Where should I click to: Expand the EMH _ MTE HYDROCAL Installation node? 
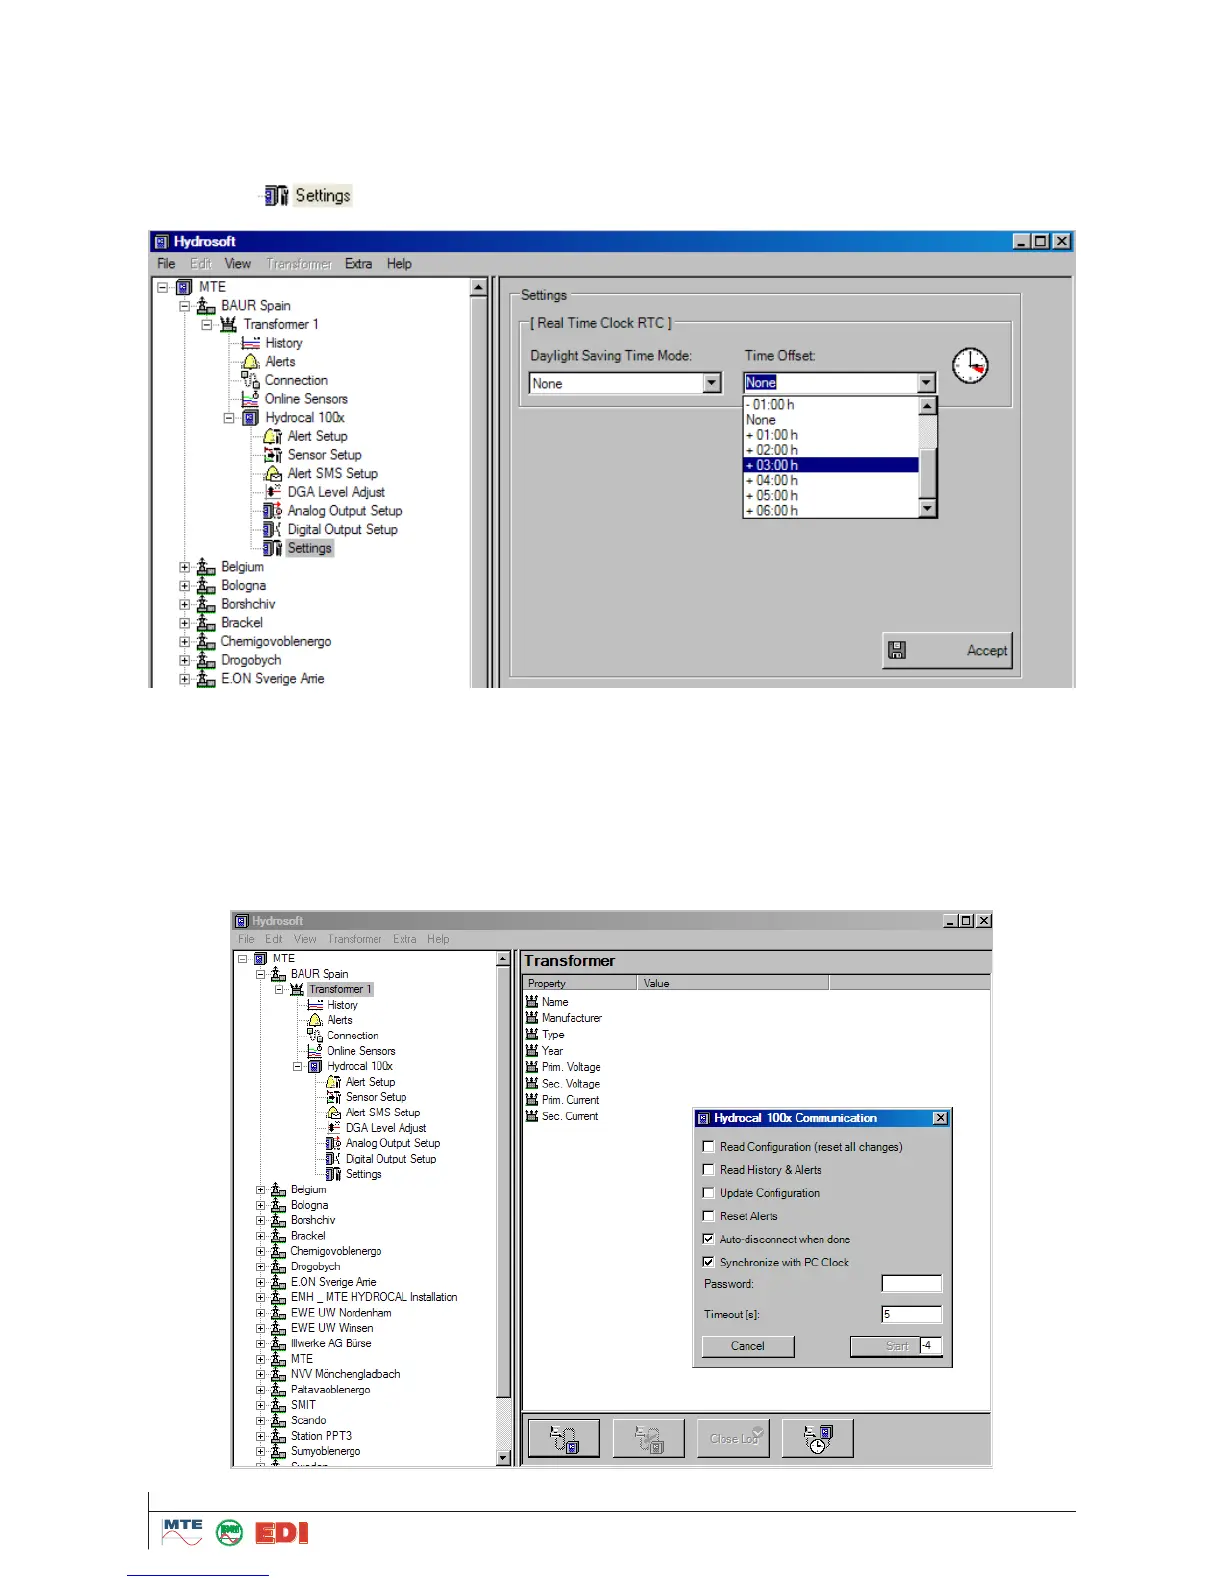[261, 1297]
